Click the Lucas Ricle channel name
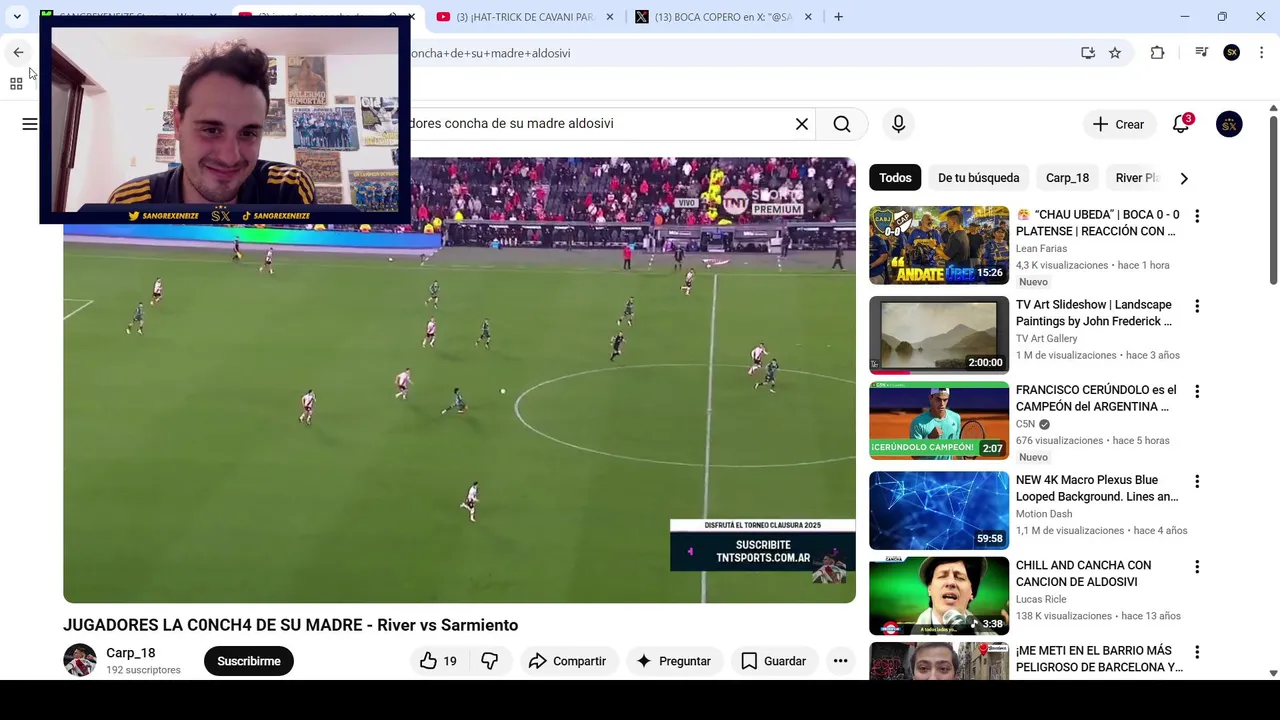 [1041, 599]
